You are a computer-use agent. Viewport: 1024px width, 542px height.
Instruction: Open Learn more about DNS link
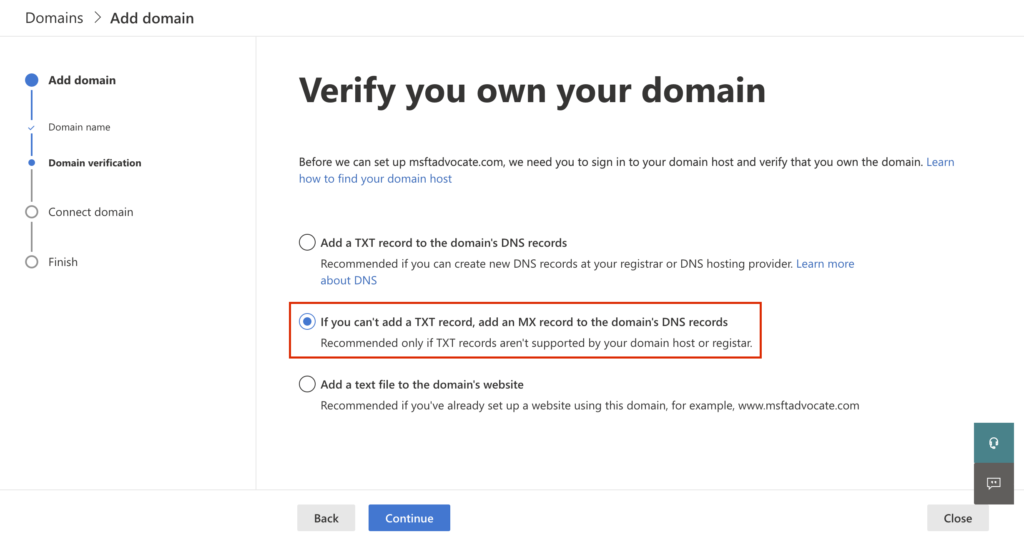click(824, 264)
